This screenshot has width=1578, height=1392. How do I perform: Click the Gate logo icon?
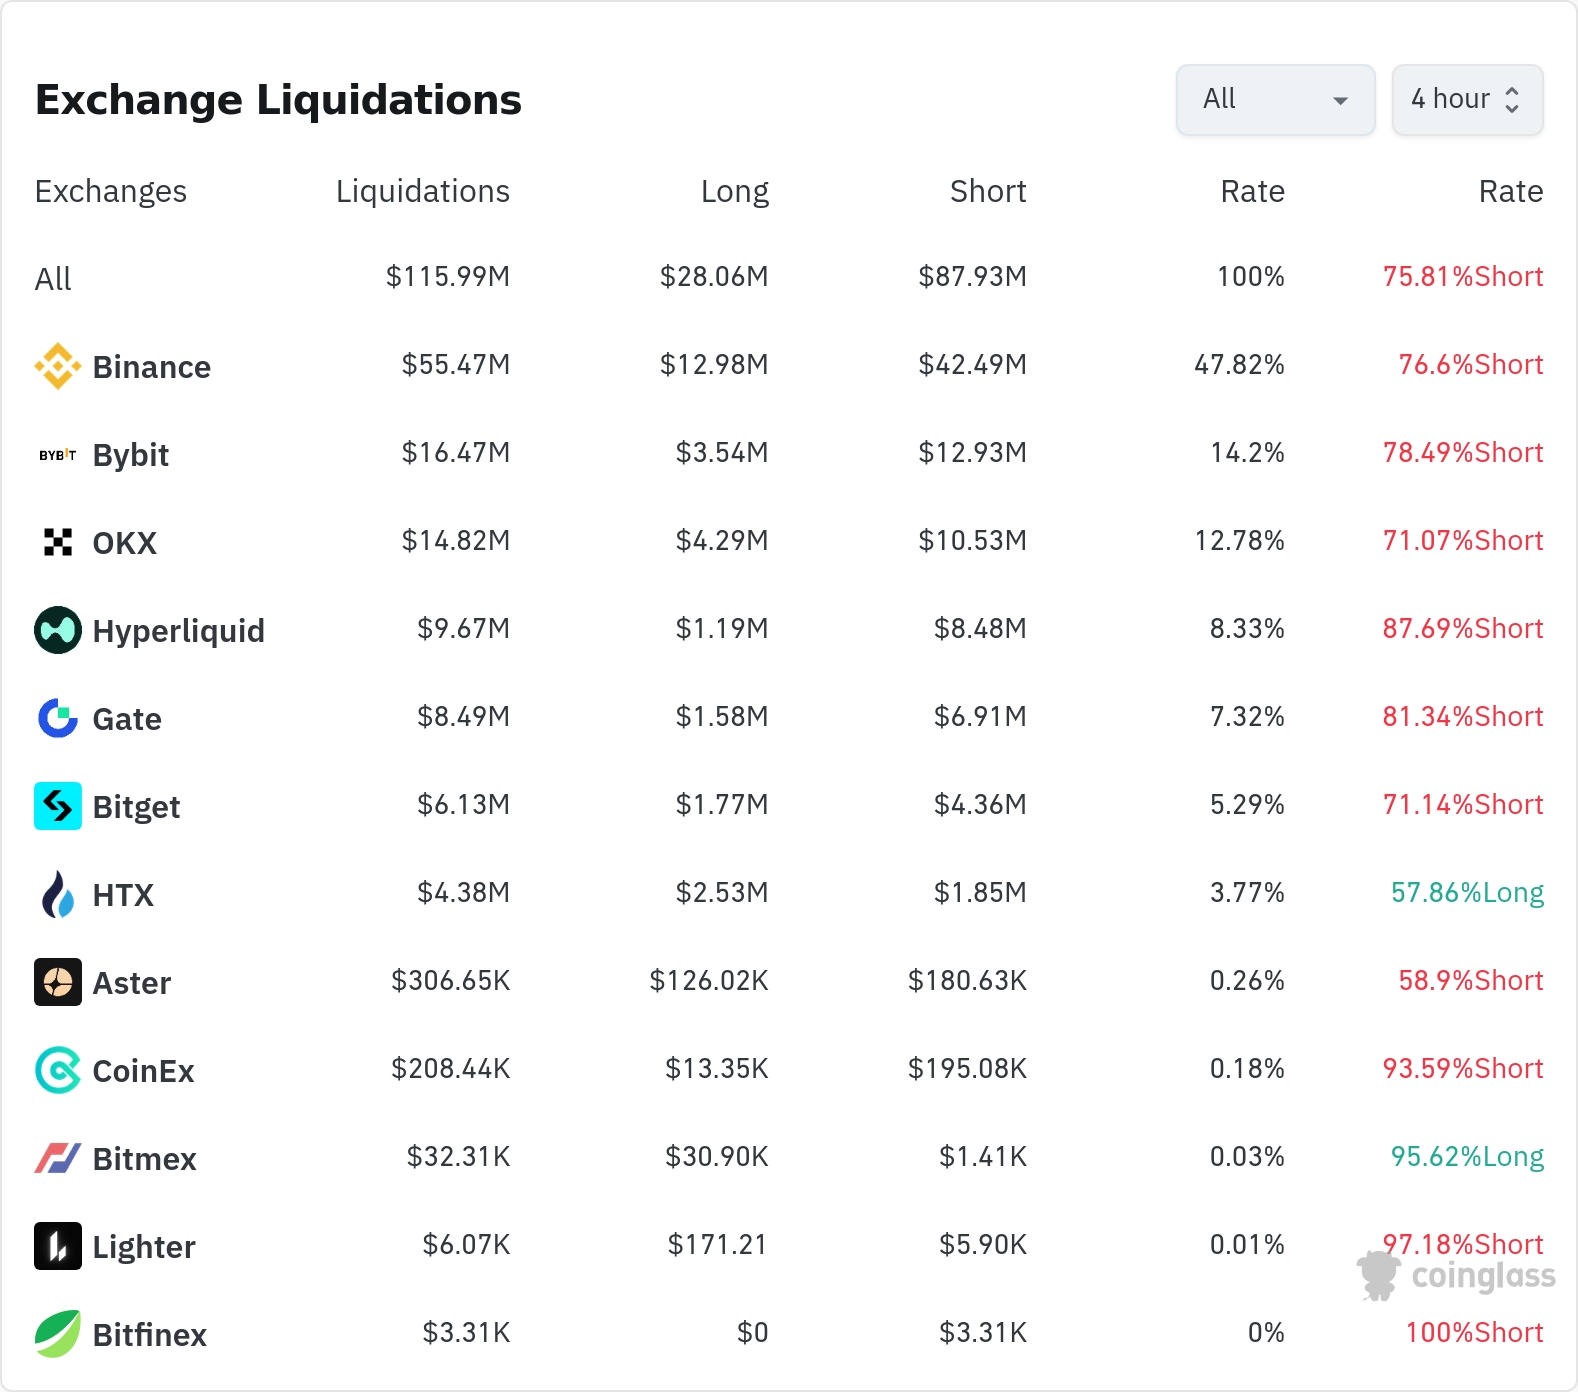[x=58, y=718]
